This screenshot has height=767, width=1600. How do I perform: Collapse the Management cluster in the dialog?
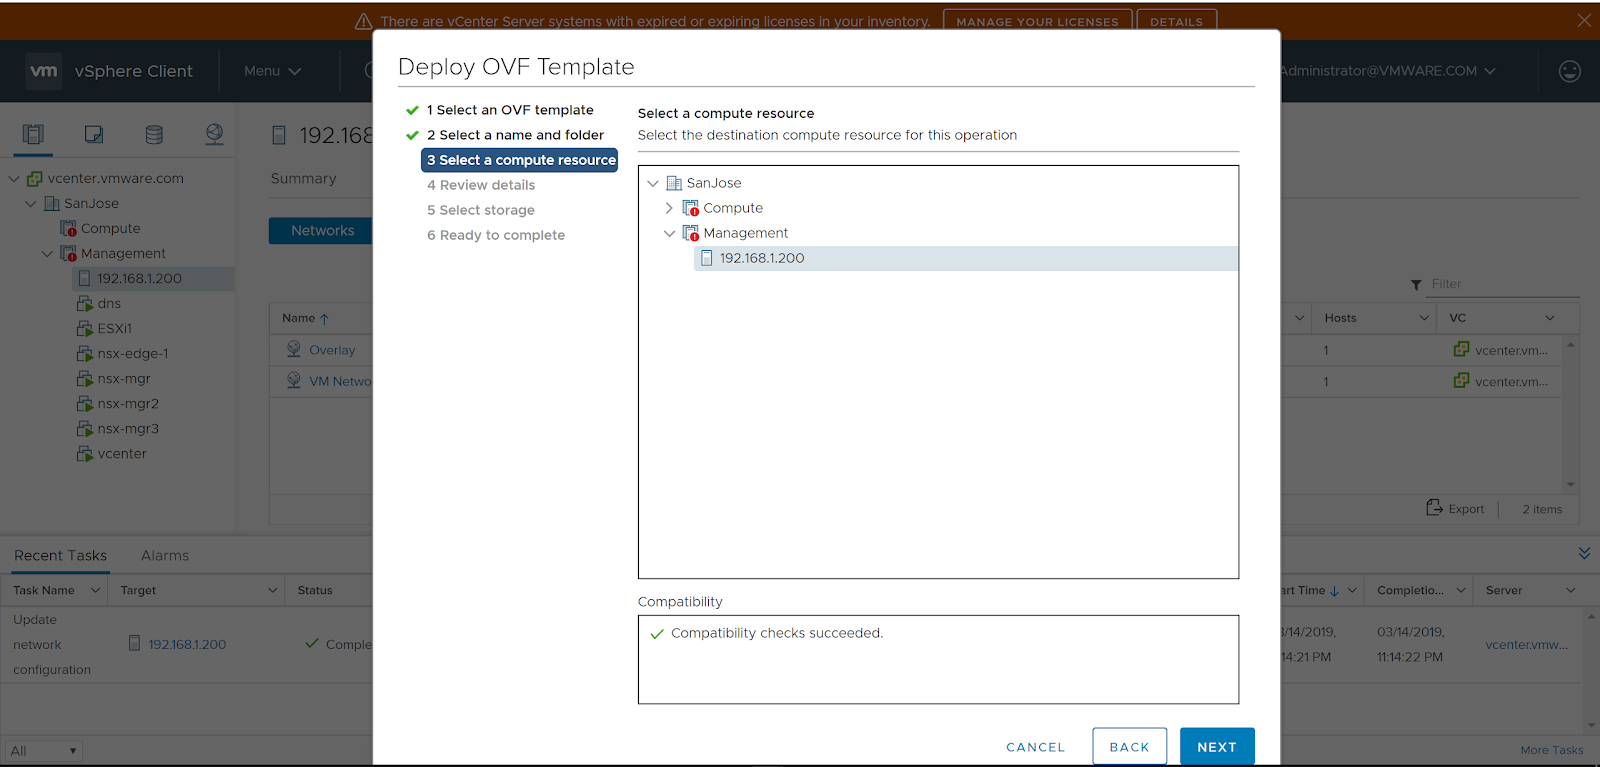[669, 233]
